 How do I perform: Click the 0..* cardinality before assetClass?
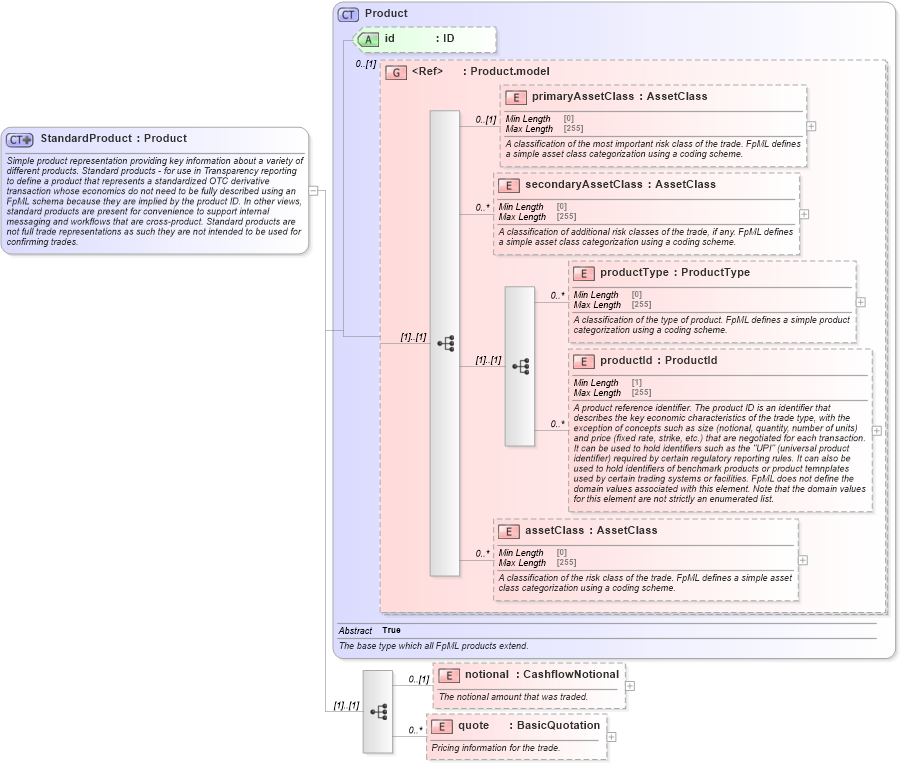482,554
